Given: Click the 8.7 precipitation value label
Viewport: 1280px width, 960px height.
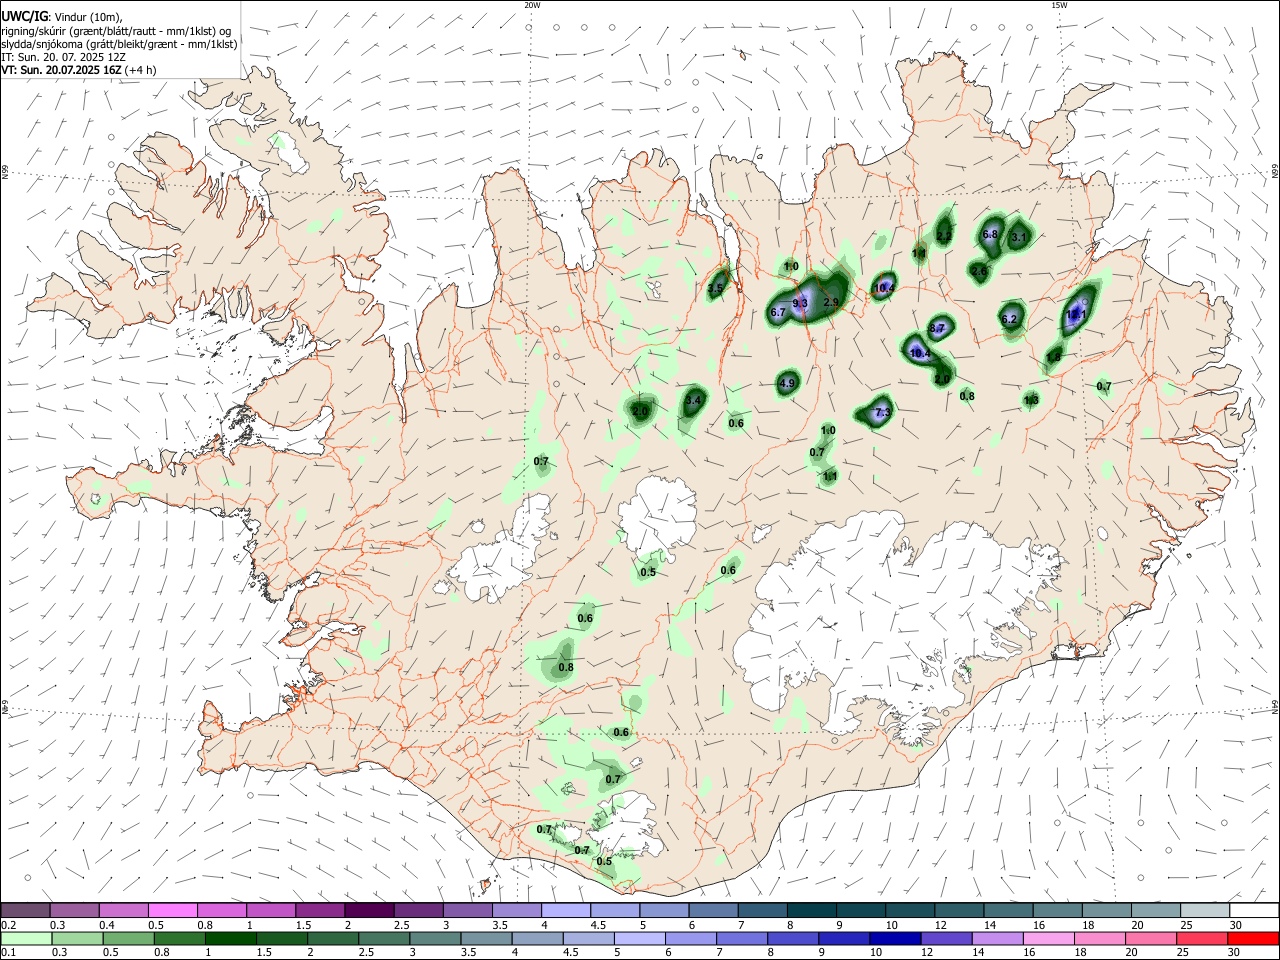Looking at the screenshot, I should tap(937, 328).
